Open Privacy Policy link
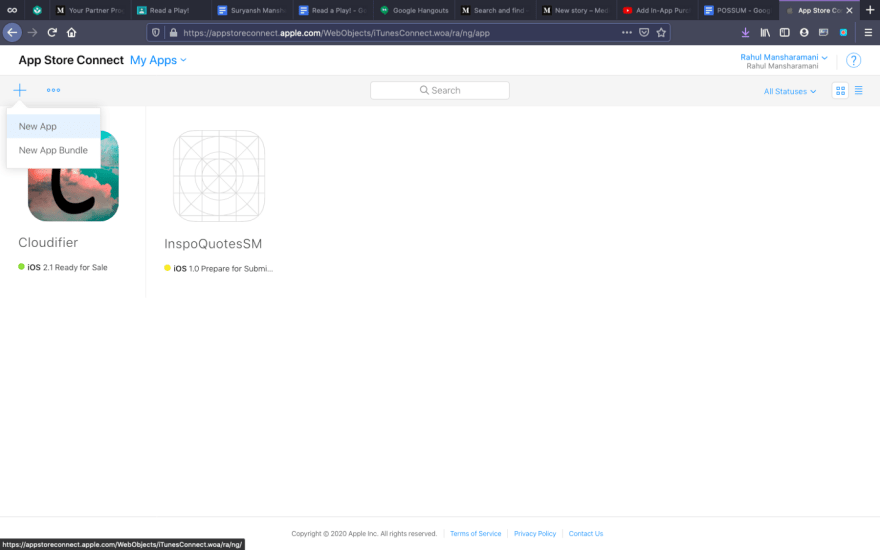 (x=535, y=533)
